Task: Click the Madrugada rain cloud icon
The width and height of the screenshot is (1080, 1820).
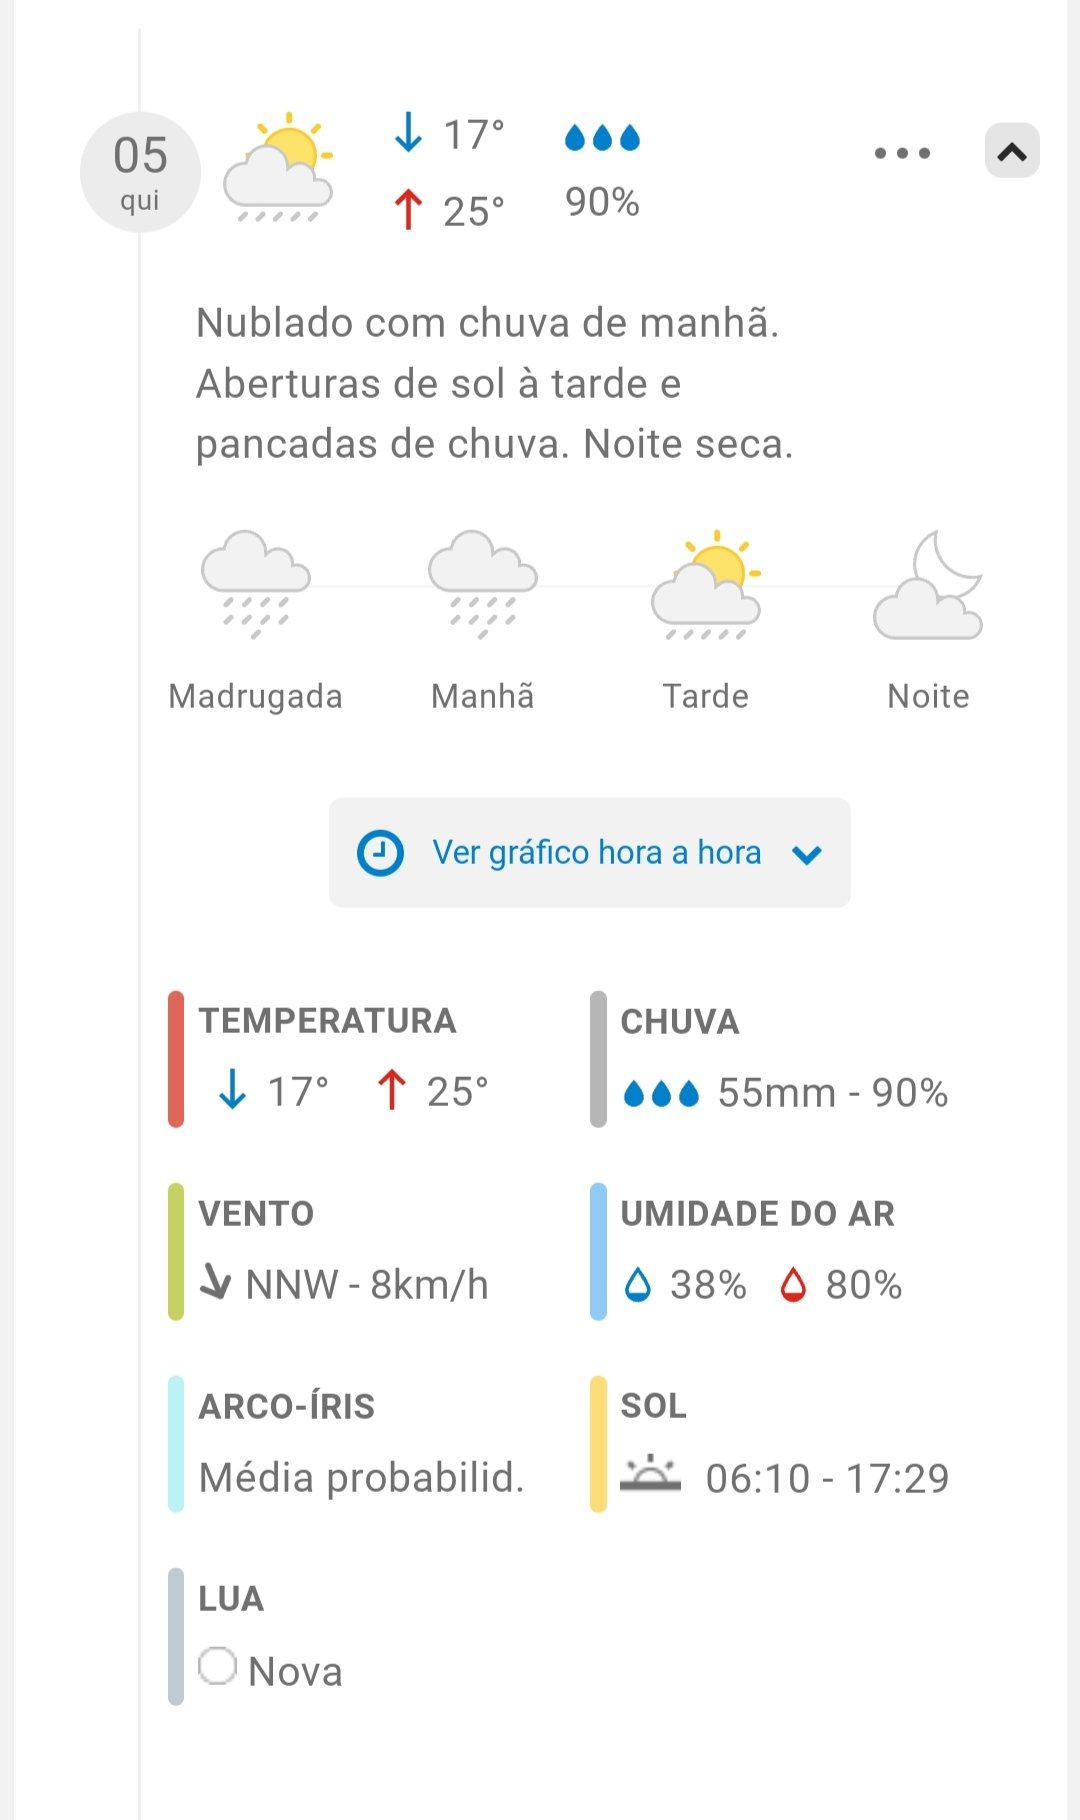Action: coord(256,584)
